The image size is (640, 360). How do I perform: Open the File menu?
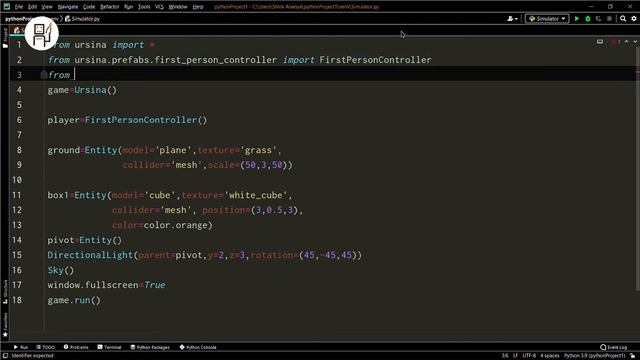point(19,7)
